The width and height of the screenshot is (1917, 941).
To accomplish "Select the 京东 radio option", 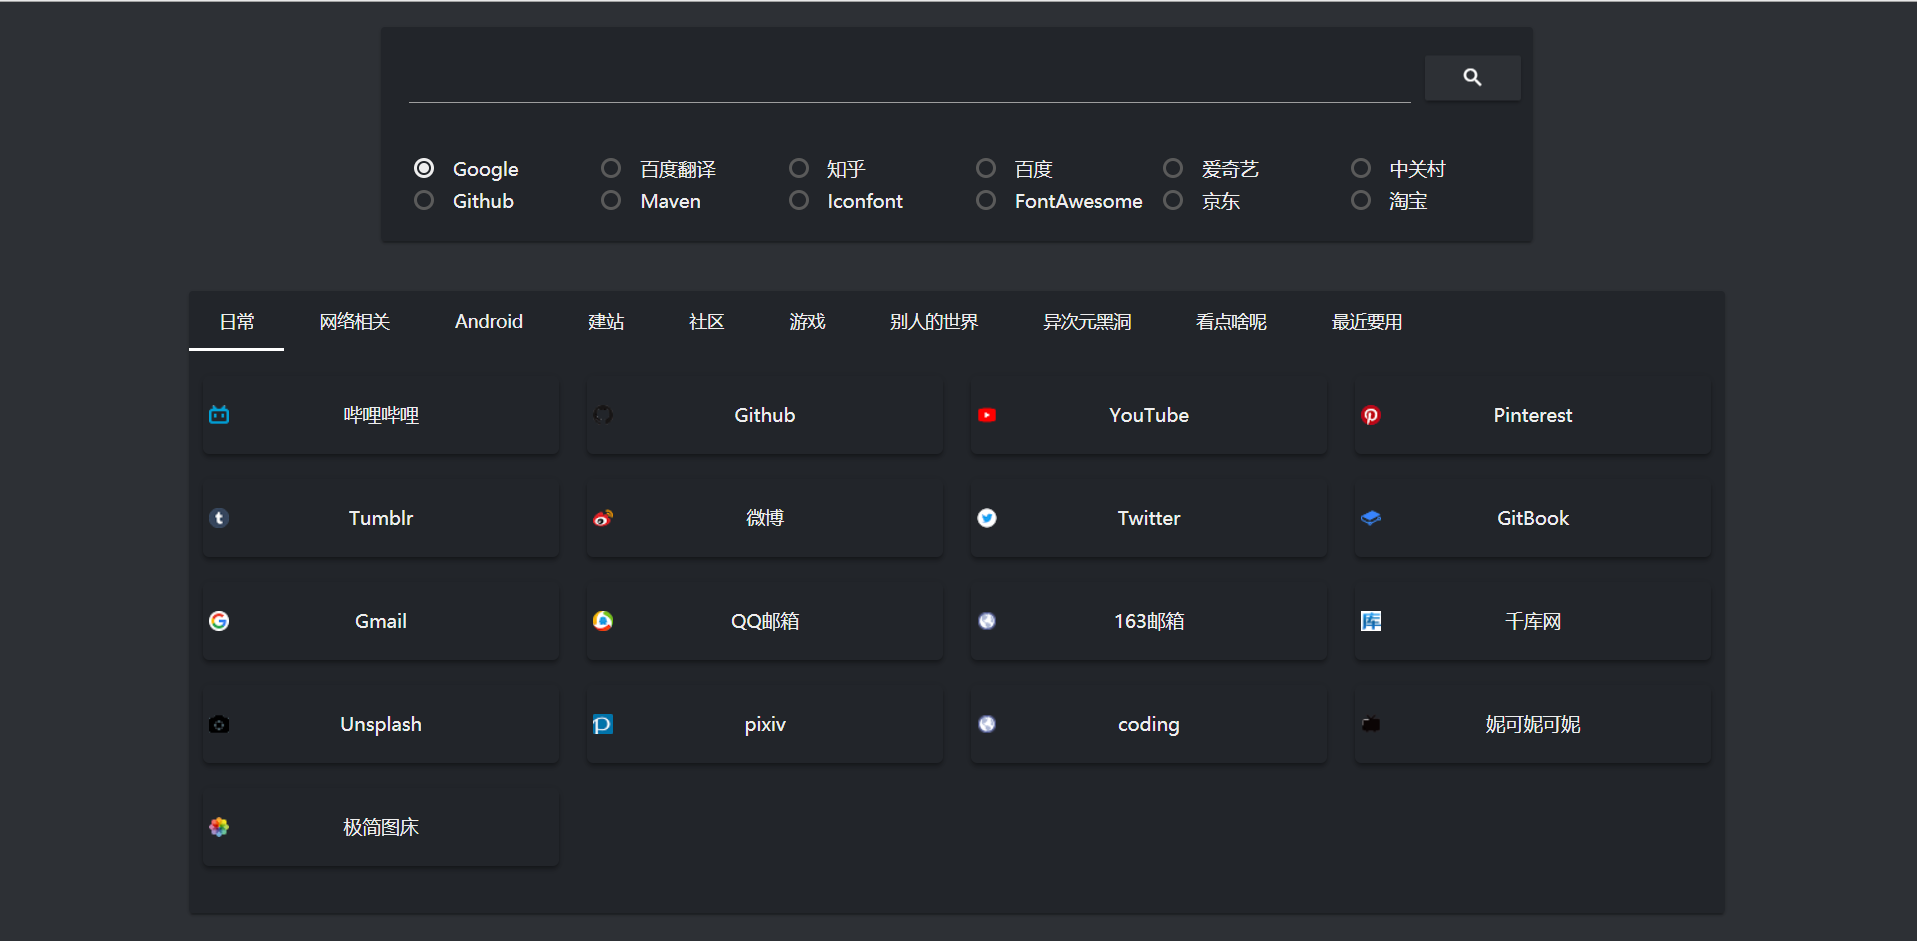I will click(1173, 200).
